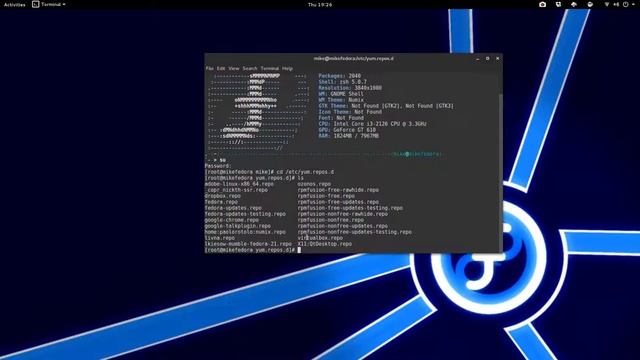Click the Dropbox tray icon in top bar
The width and height of the screenshot is (640, 360).
point(574,4)
